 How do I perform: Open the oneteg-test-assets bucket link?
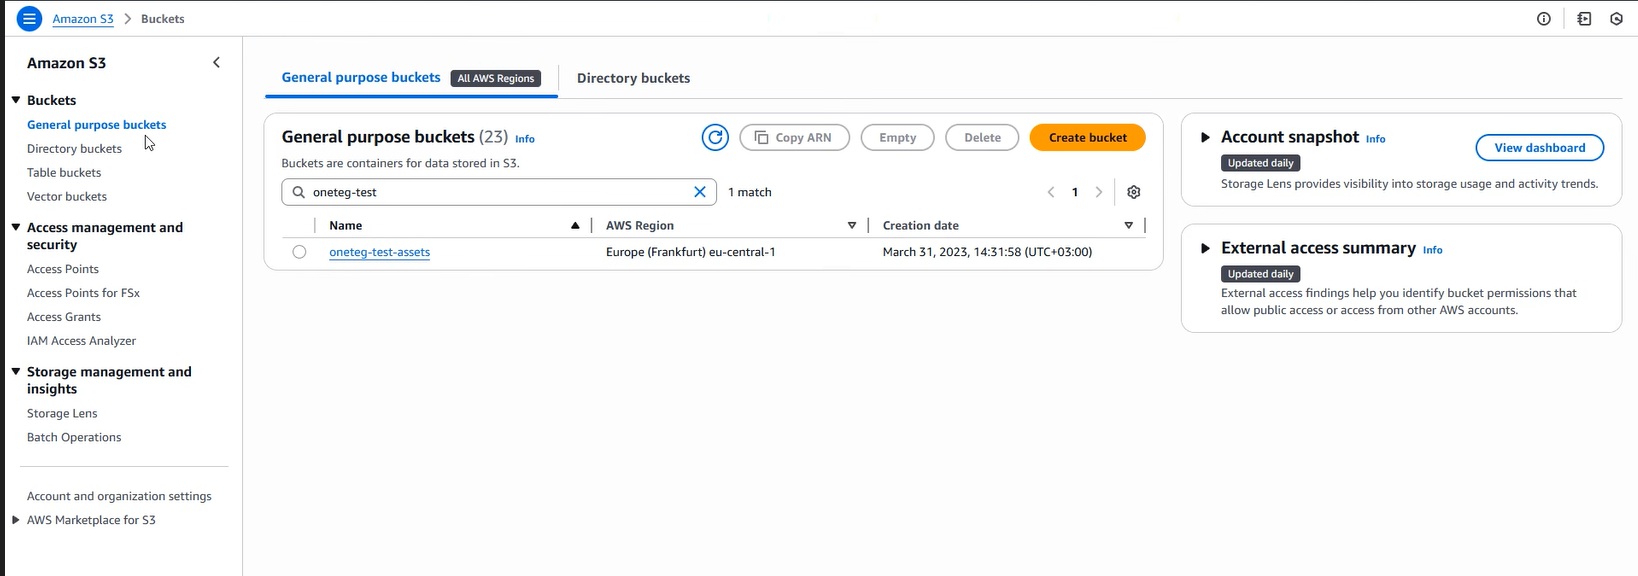point(379,252)
